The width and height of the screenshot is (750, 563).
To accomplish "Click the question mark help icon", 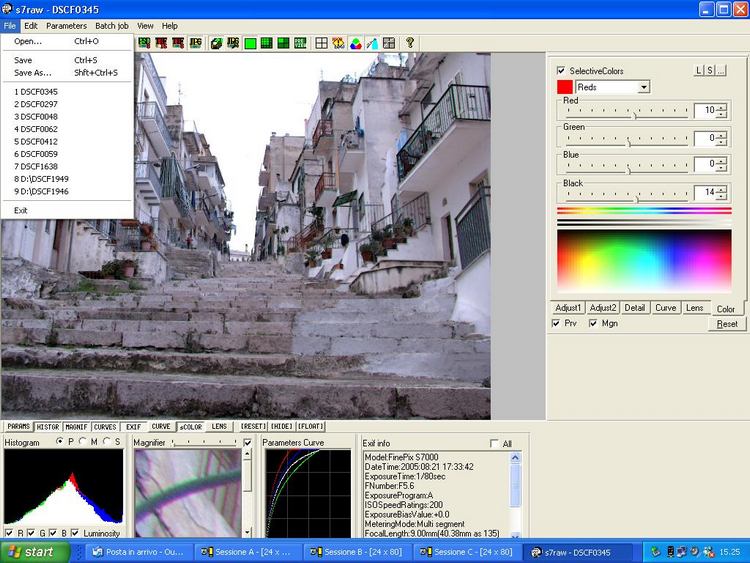I will tap(410, 43).
